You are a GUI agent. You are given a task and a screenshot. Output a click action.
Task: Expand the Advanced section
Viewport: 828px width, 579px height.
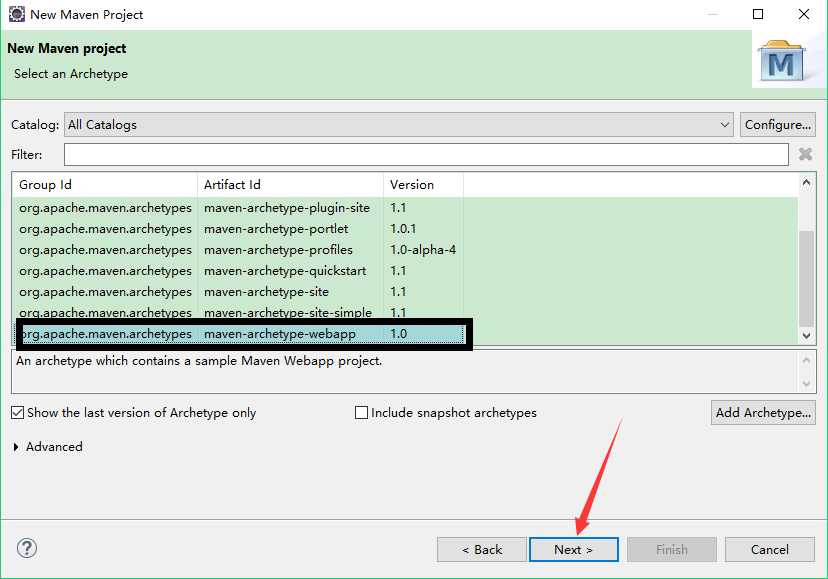[x=16, y=447]
